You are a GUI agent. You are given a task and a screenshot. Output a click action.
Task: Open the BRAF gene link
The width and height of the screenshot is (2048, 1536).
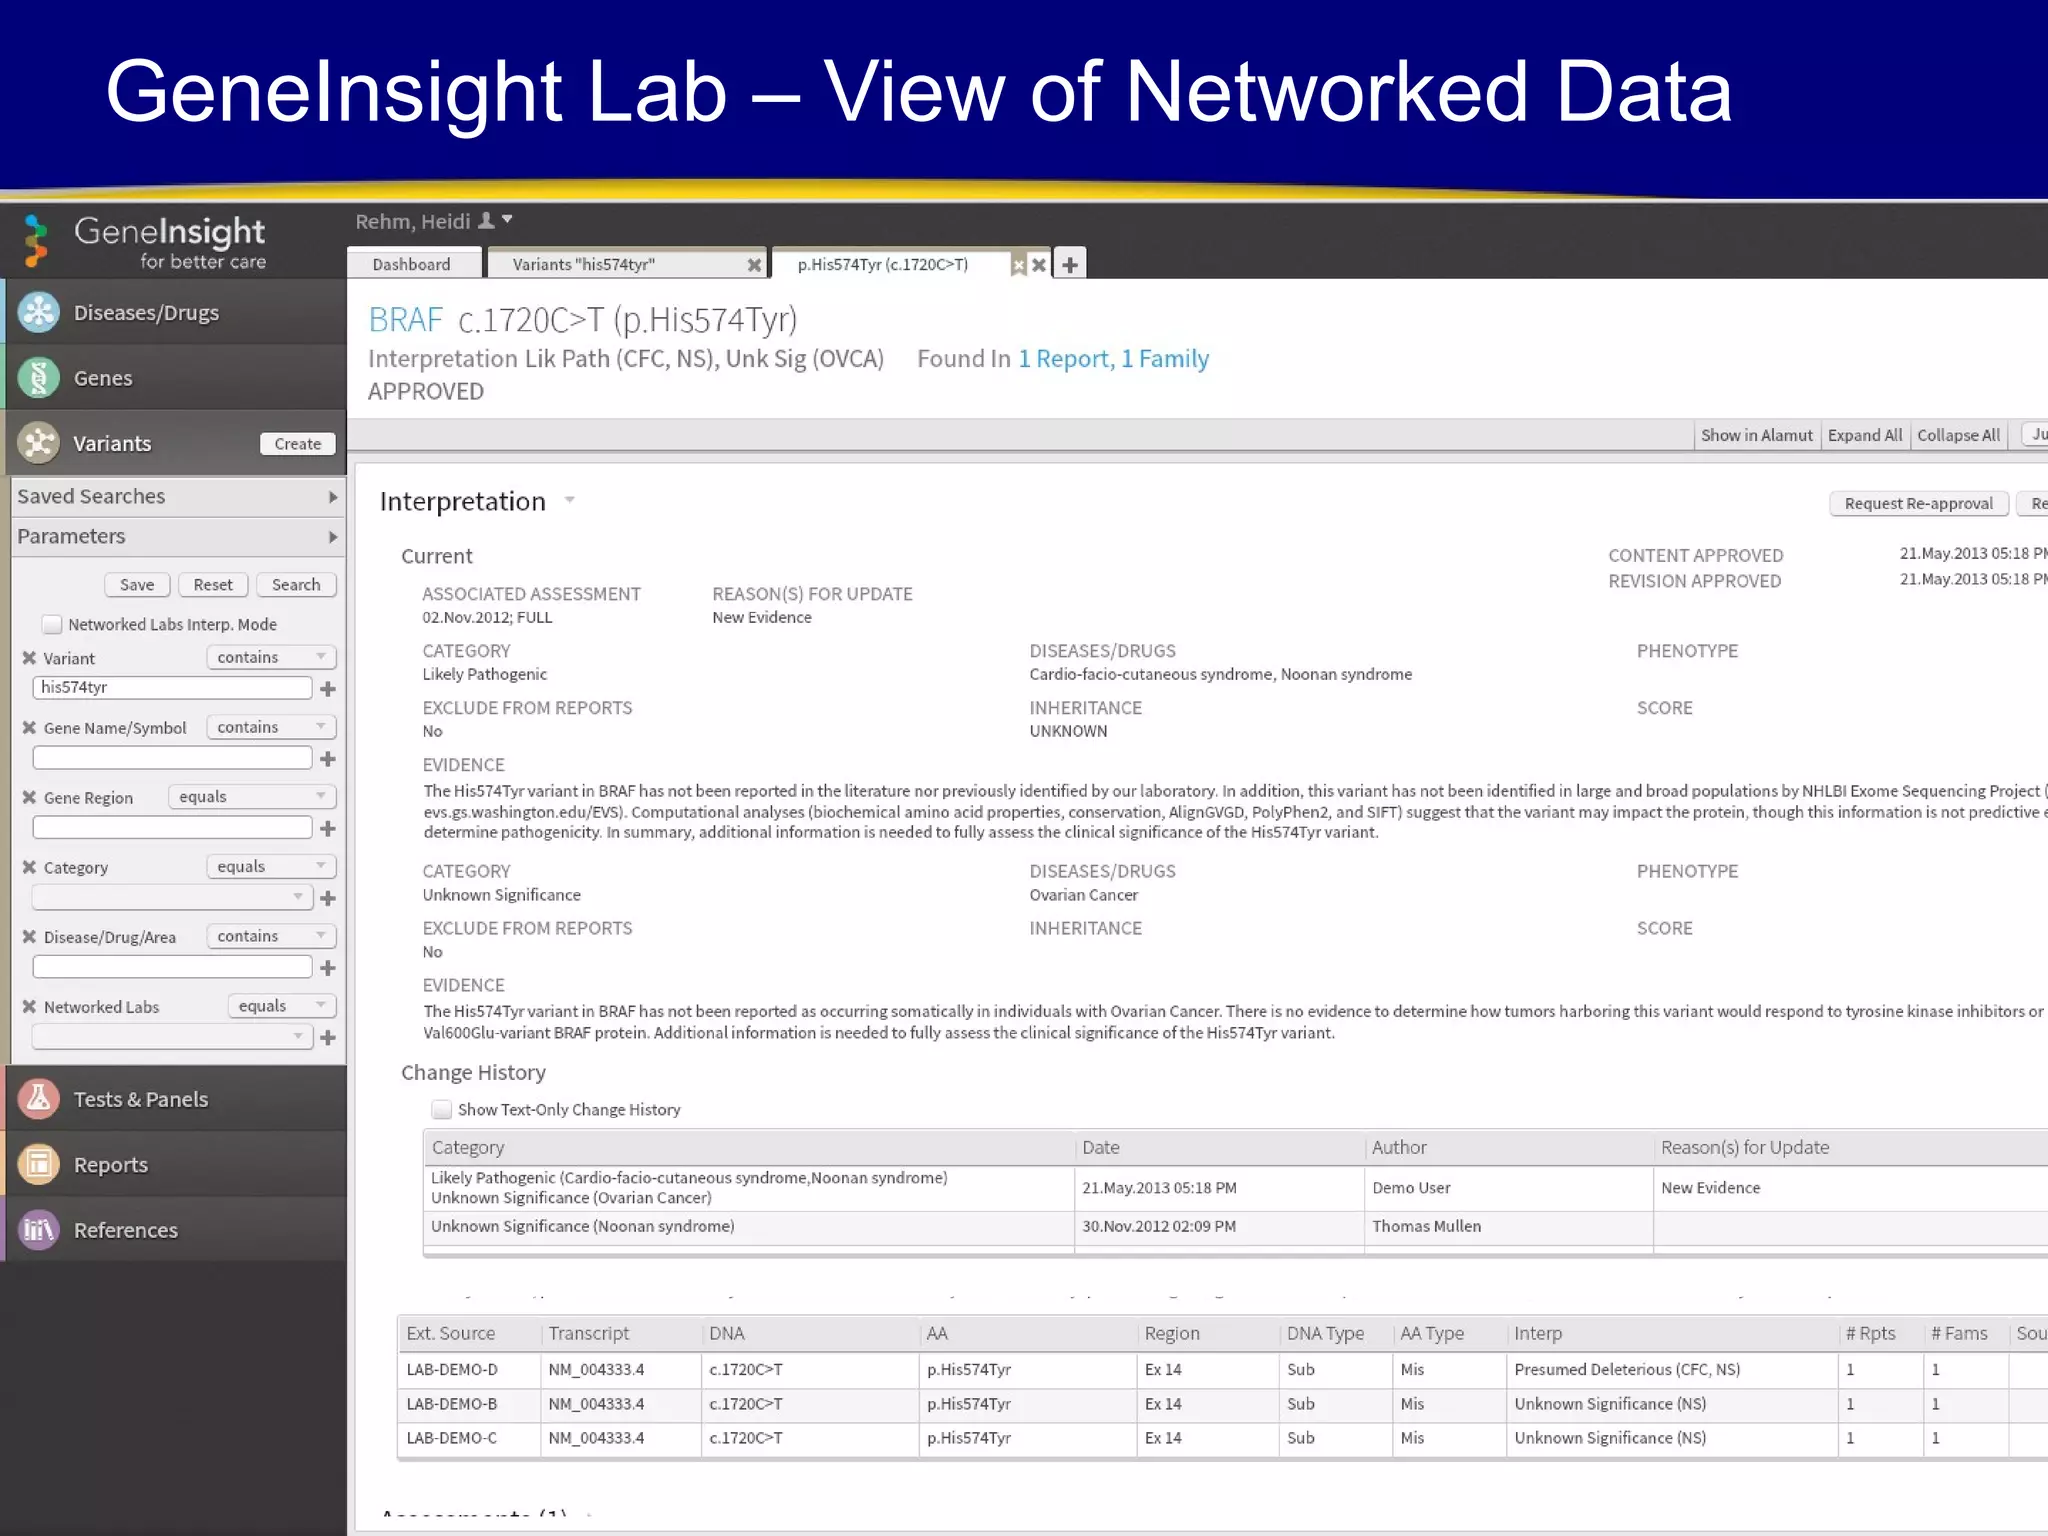pos(405,320)
